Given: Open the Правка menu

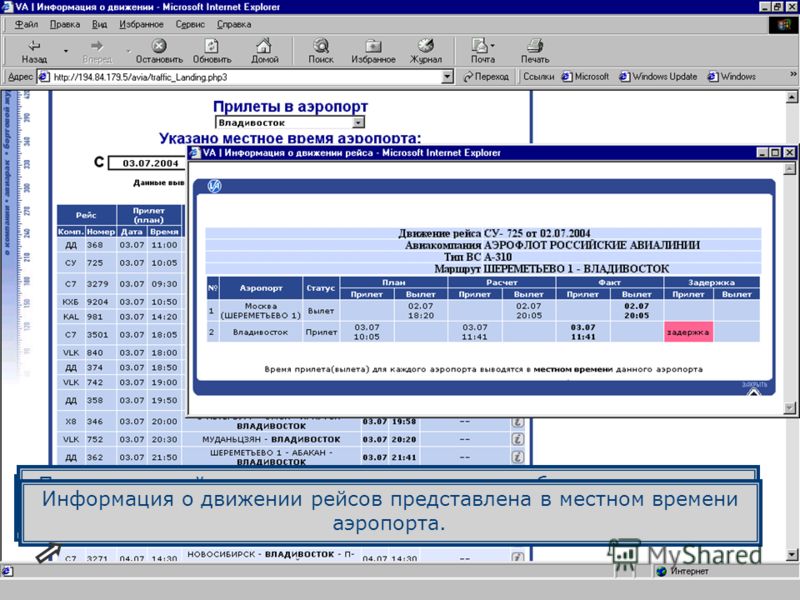Looking at the screenshot, I should pos(65,24).
